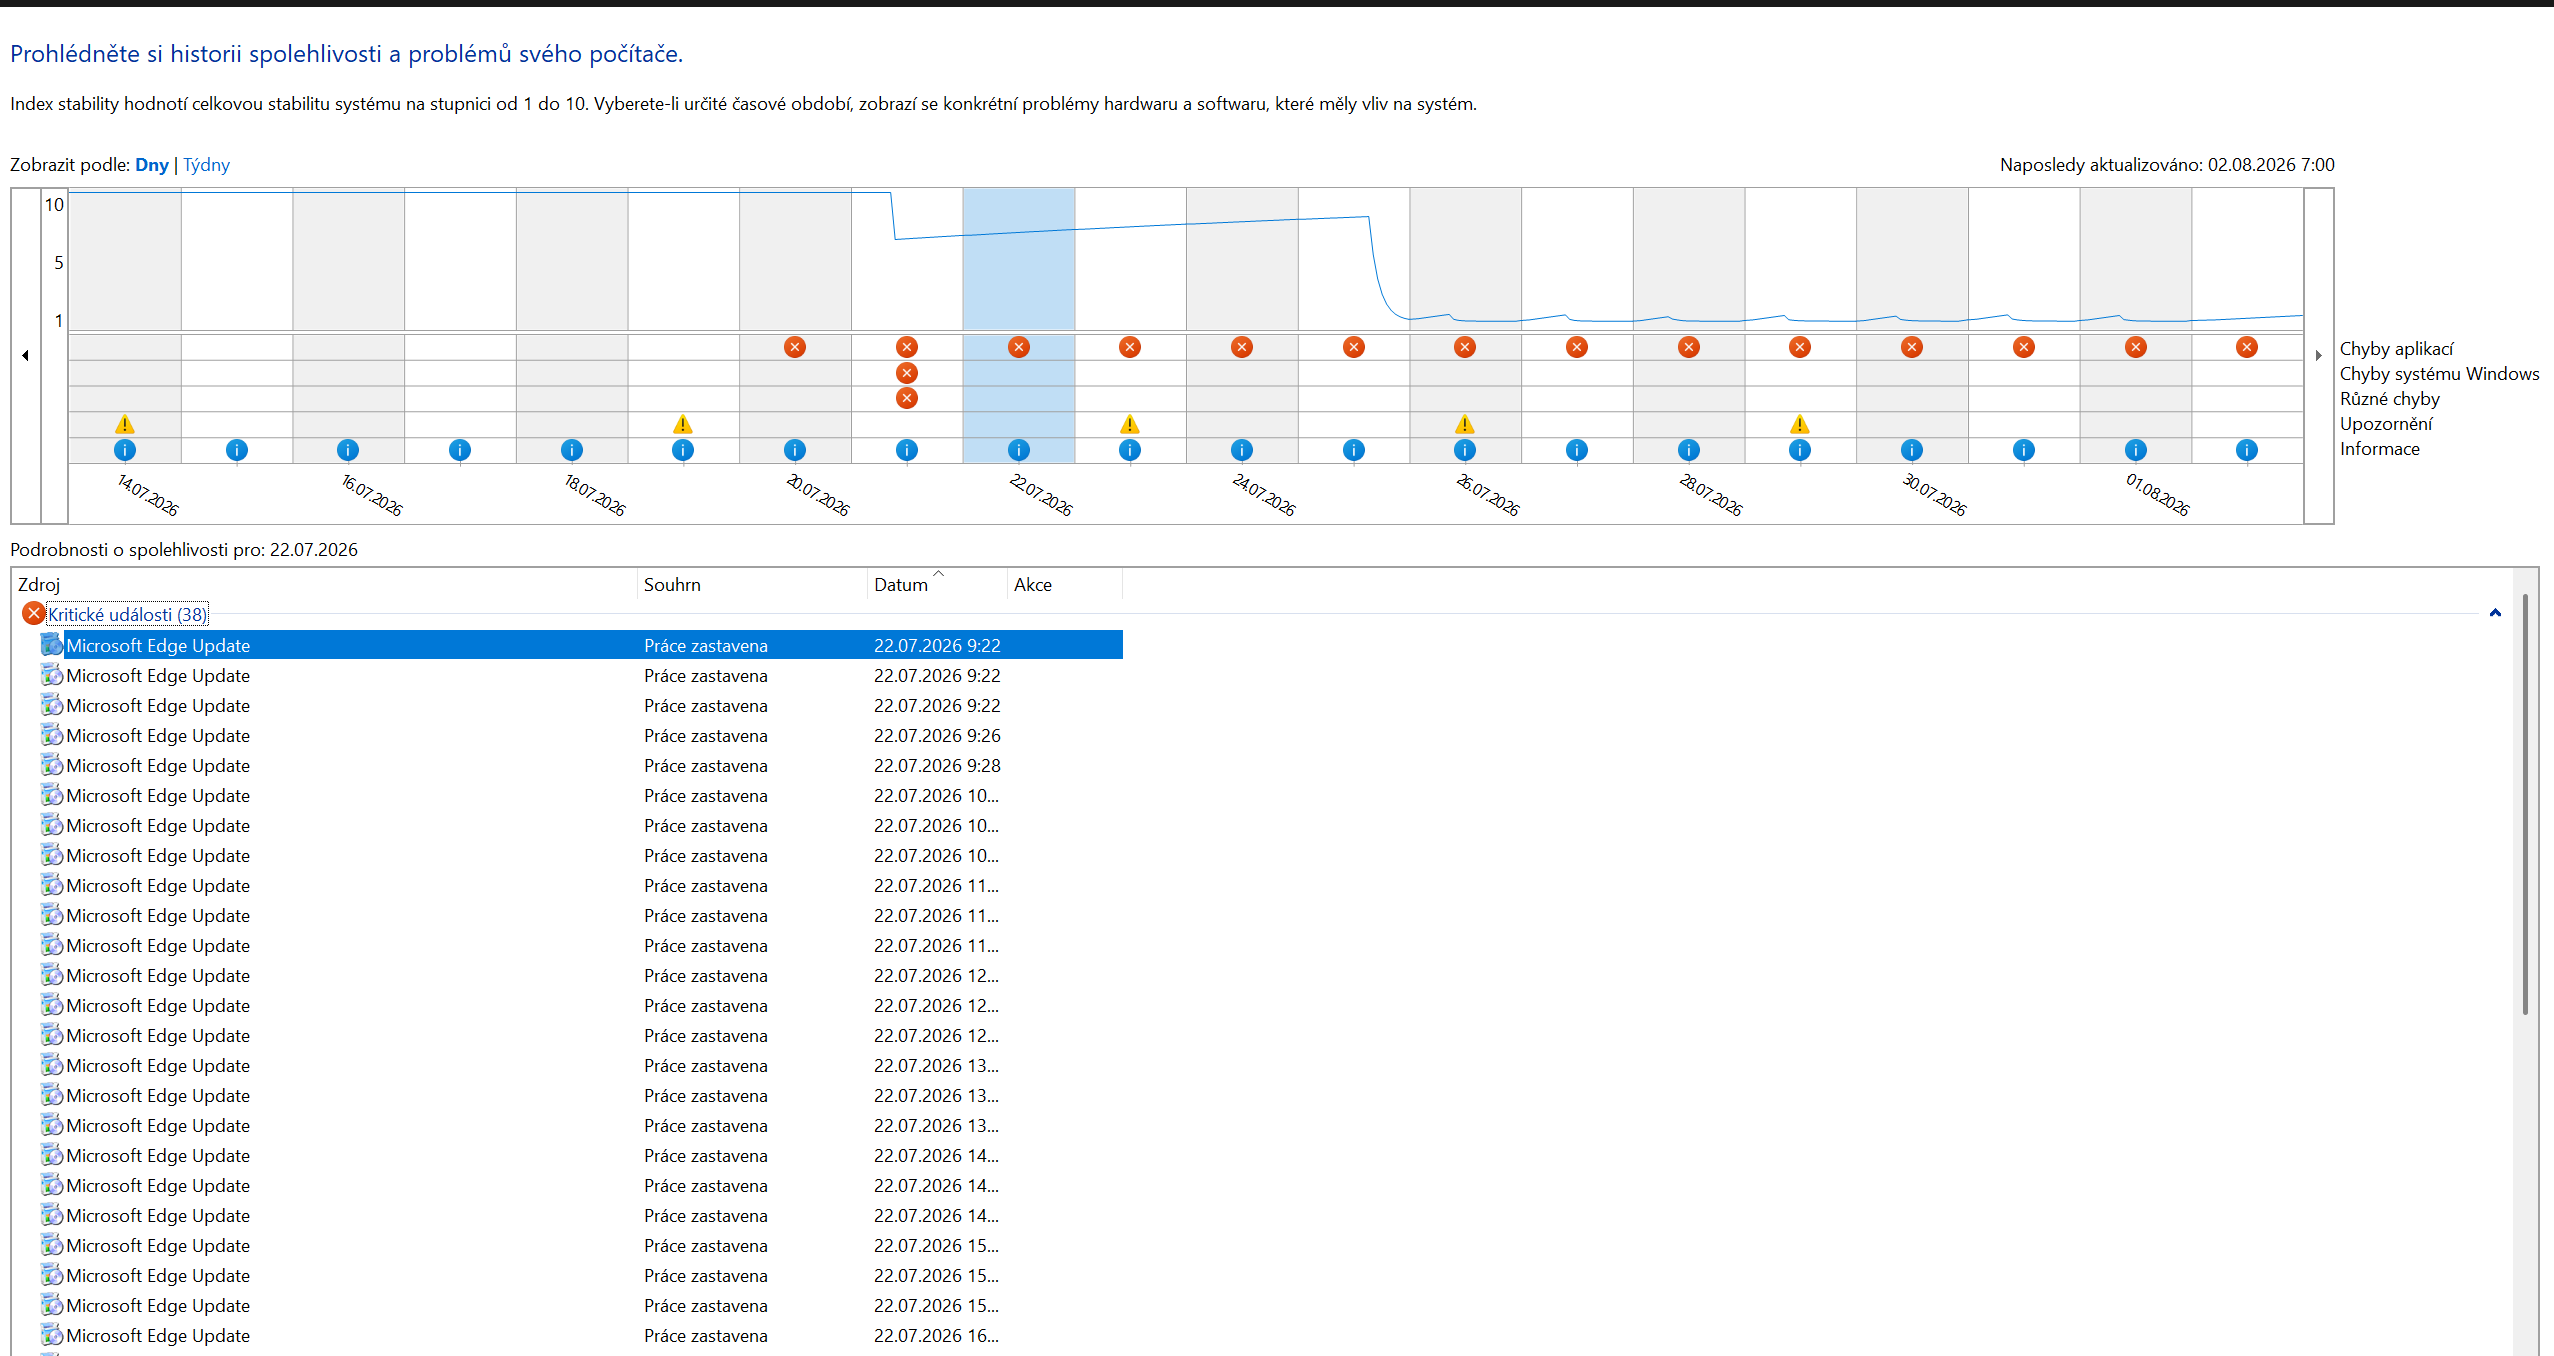Screen dimensions: 2554x1356
Task: Click the information icon for 22.07.2026
Action: [1019, 450]
